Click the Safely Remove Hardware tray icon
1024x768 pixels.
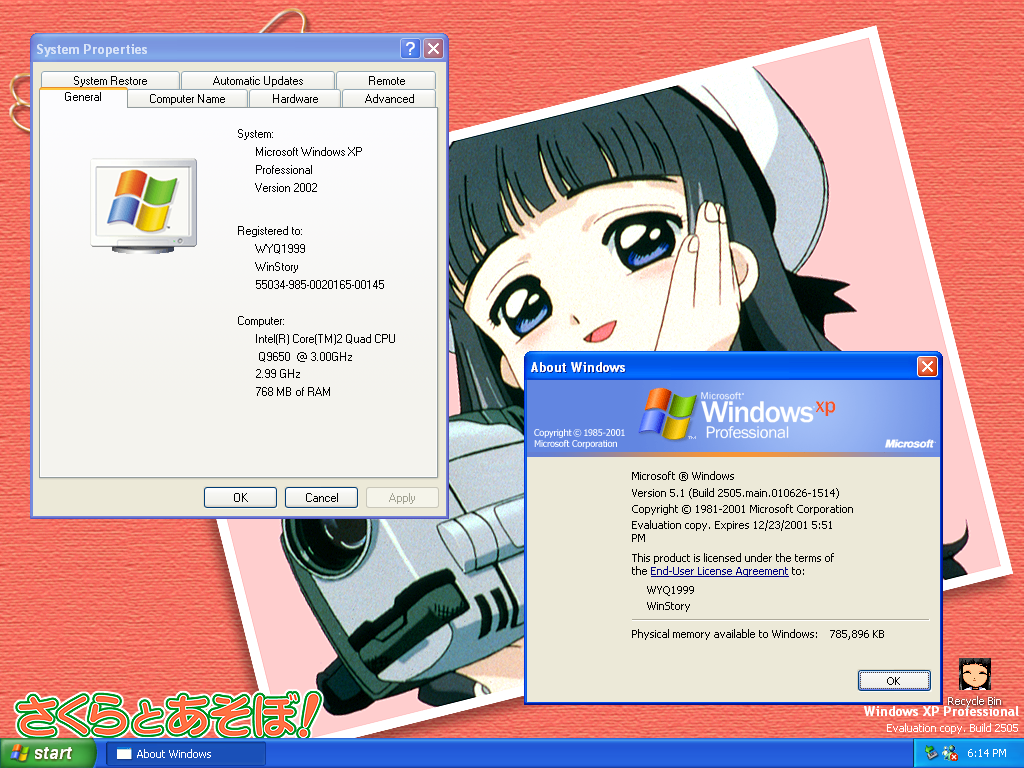[931, 753]
